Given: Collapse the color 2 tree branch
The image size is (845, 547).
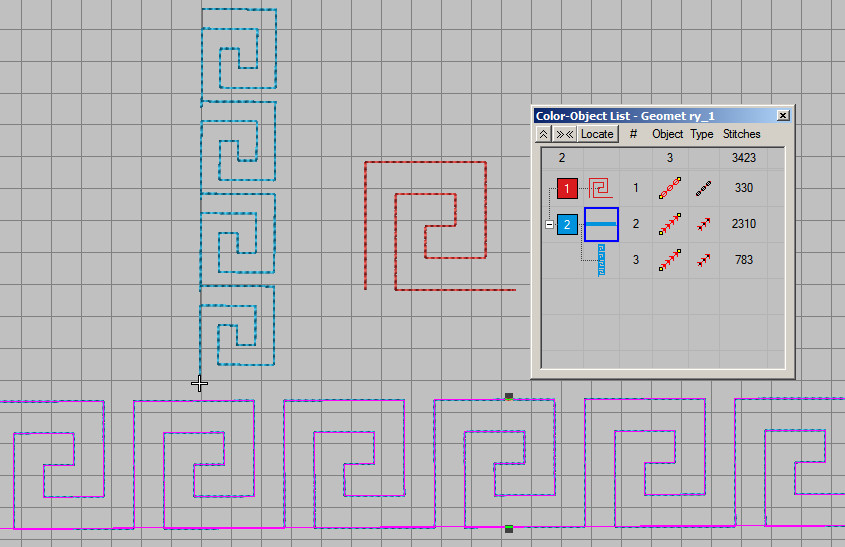Looking at the screenshot, I should click(549, 225).
